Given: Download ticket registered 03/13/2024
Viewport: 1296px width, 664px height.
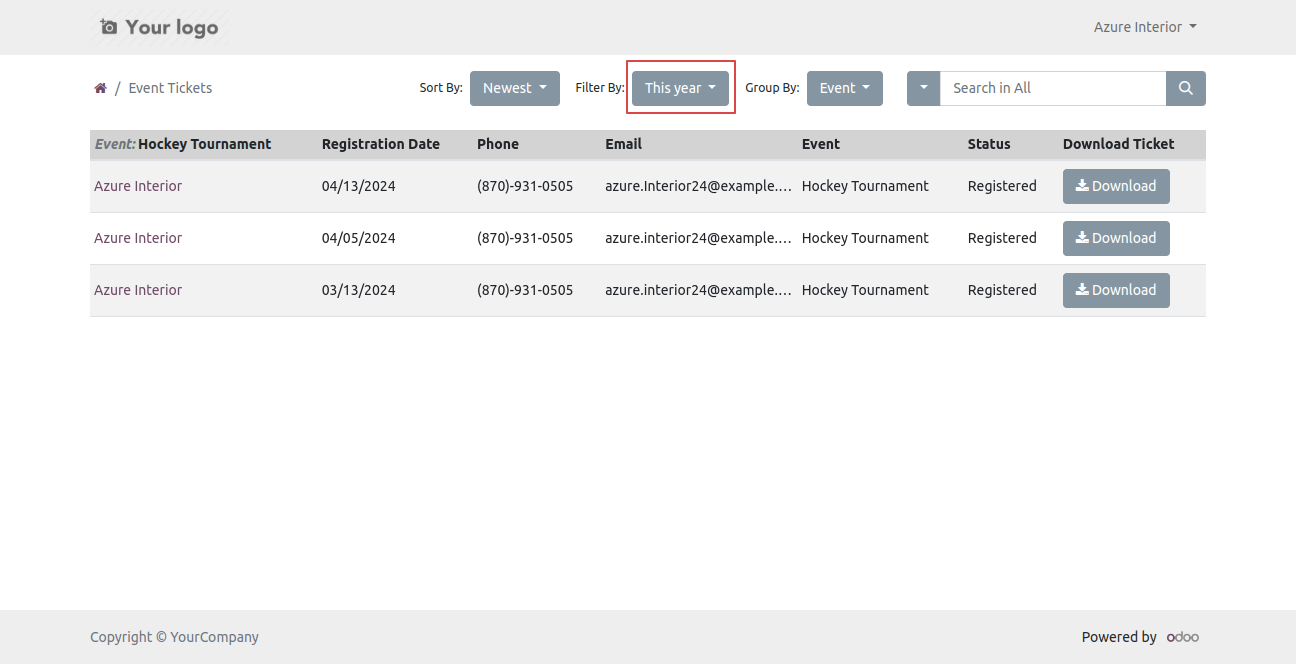Looking at the screenshot, I should [1116, 290].
